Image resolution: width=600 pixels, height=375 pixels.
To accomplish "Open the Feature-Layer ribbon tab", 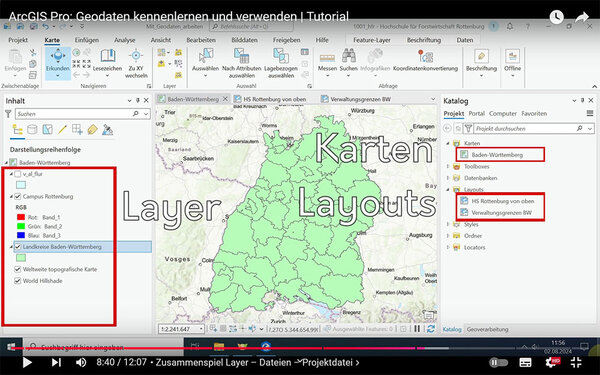I will (372, 40).
